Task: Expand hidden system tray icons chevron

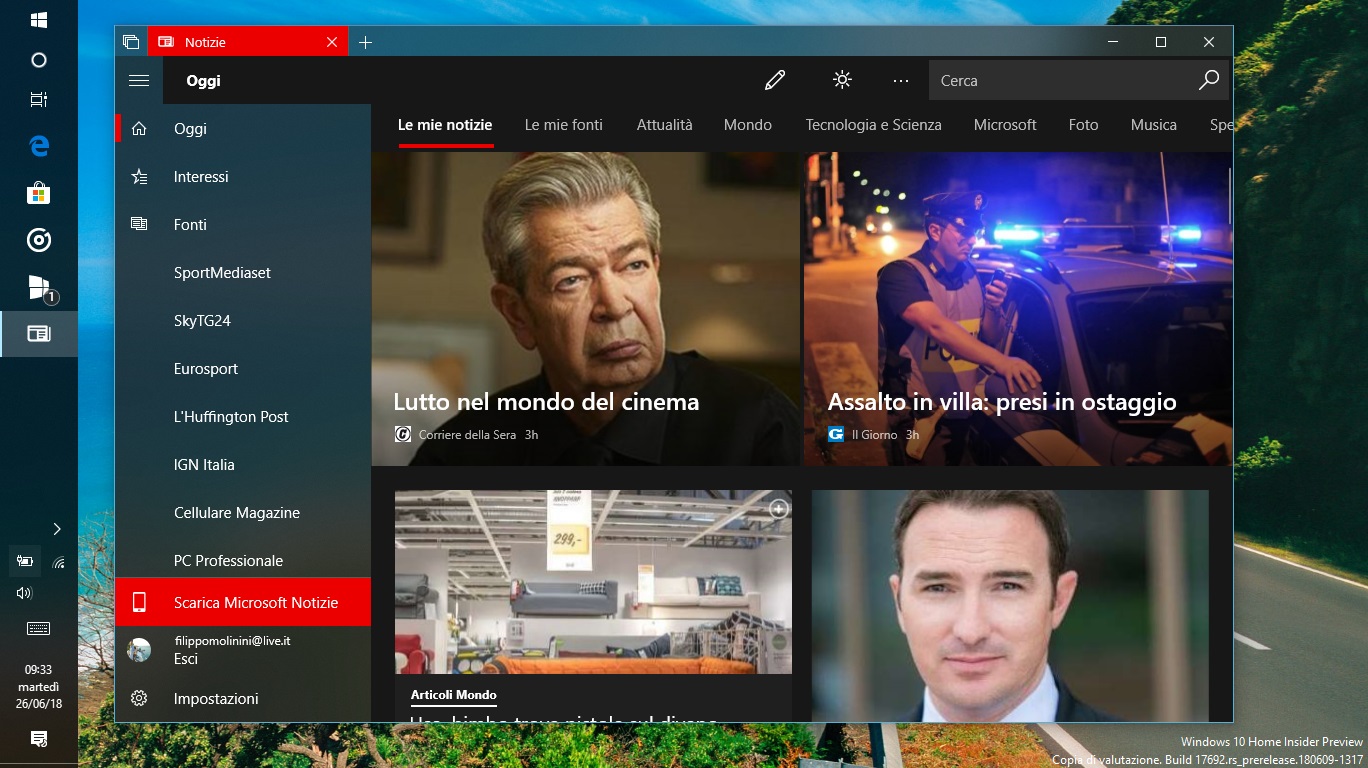Action: (57, 529)
